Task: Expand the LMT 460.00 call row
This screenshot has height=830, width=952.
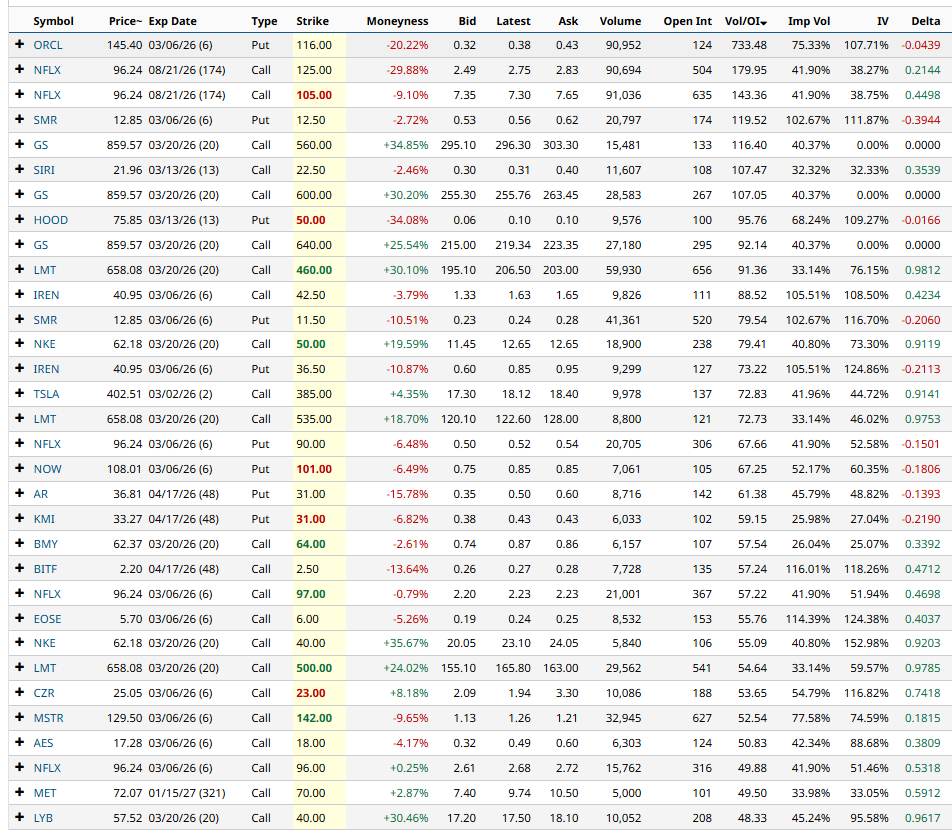Action: coord(19,270)
